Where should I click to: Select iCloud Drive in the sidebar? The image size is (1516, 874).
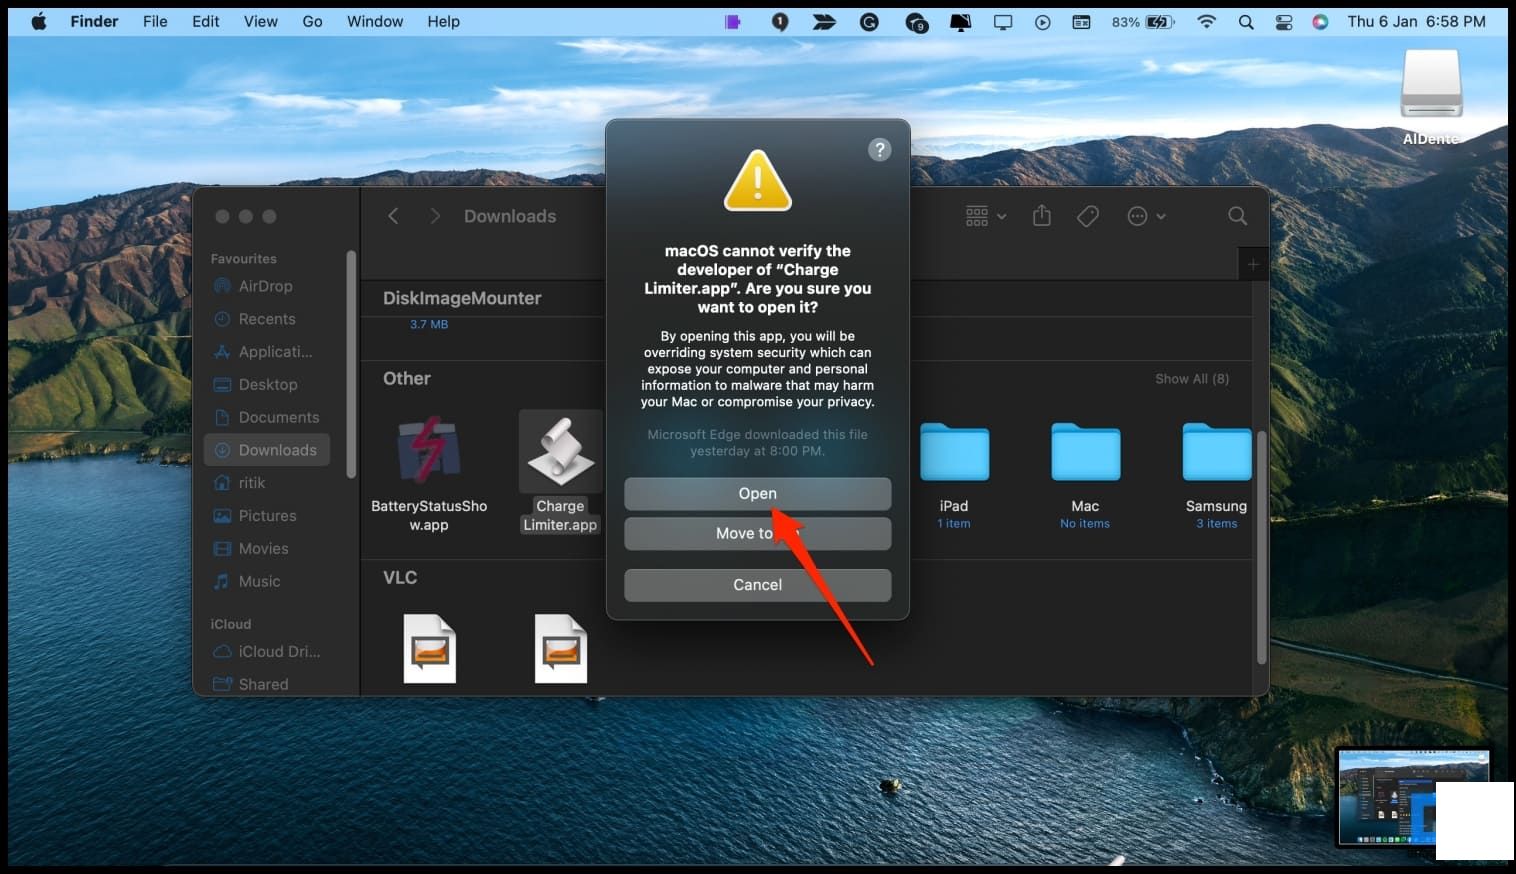click(x=266, y=651)
